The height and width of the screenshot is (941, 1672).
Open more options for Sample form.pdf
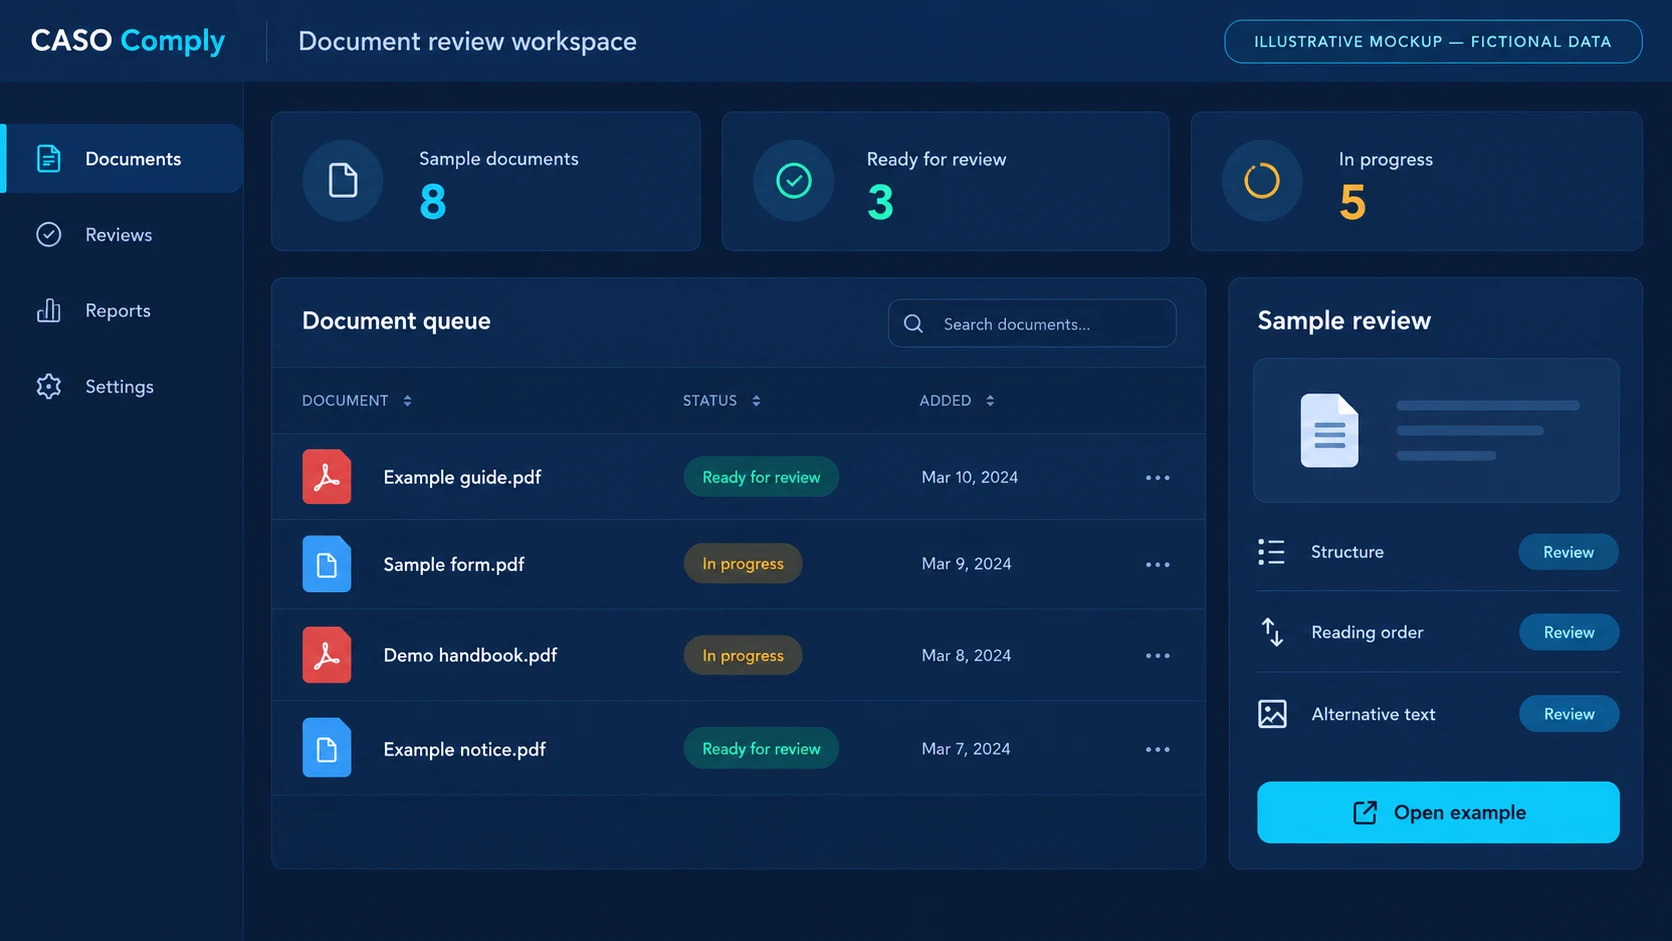(1158, 565)
